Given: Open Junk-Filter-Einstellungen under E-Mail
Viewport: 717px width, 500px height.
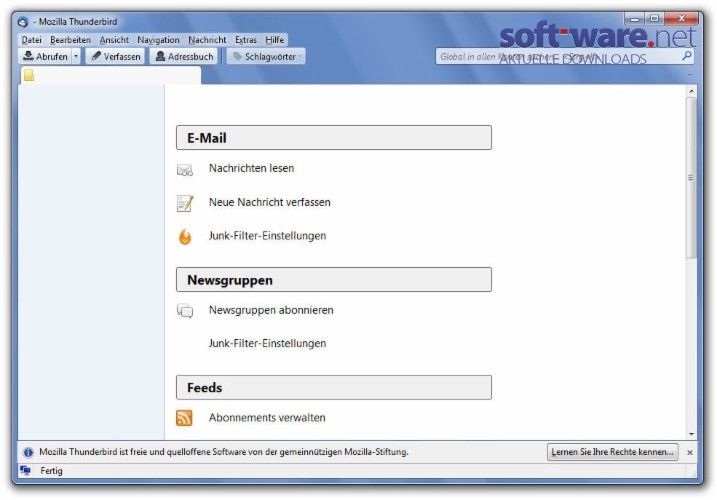Looking at the screenshot, I should point(268,236).
